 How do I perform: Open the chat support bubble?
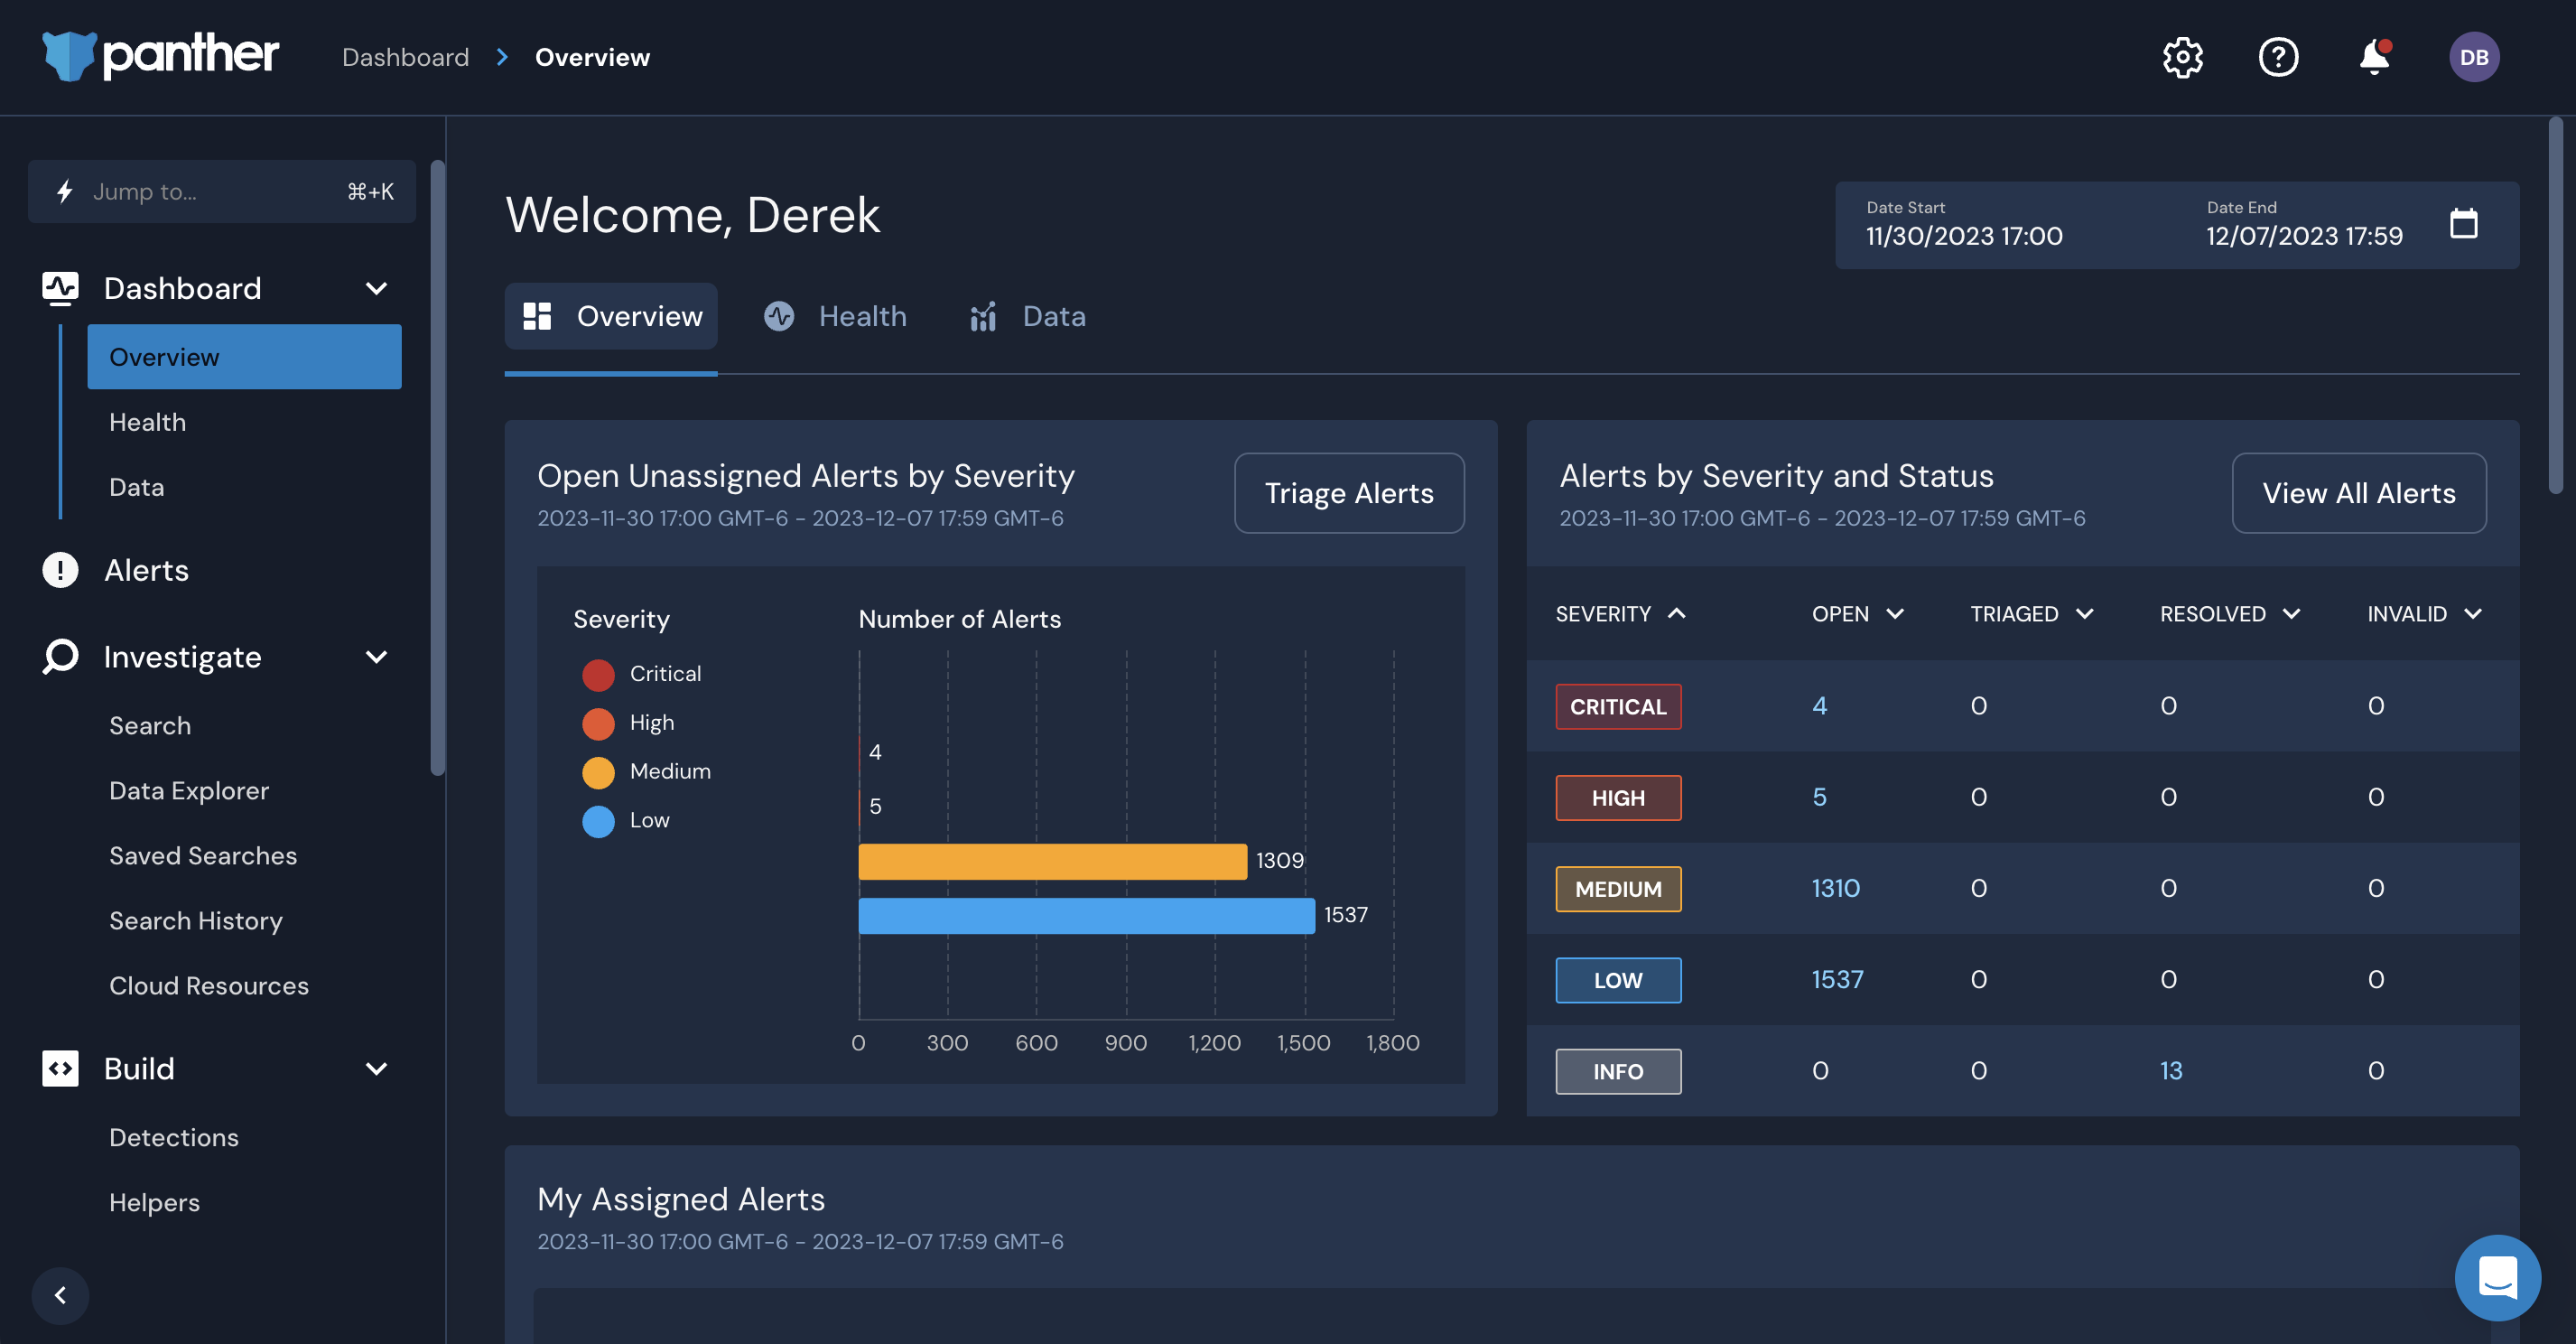(2497, 1277)
